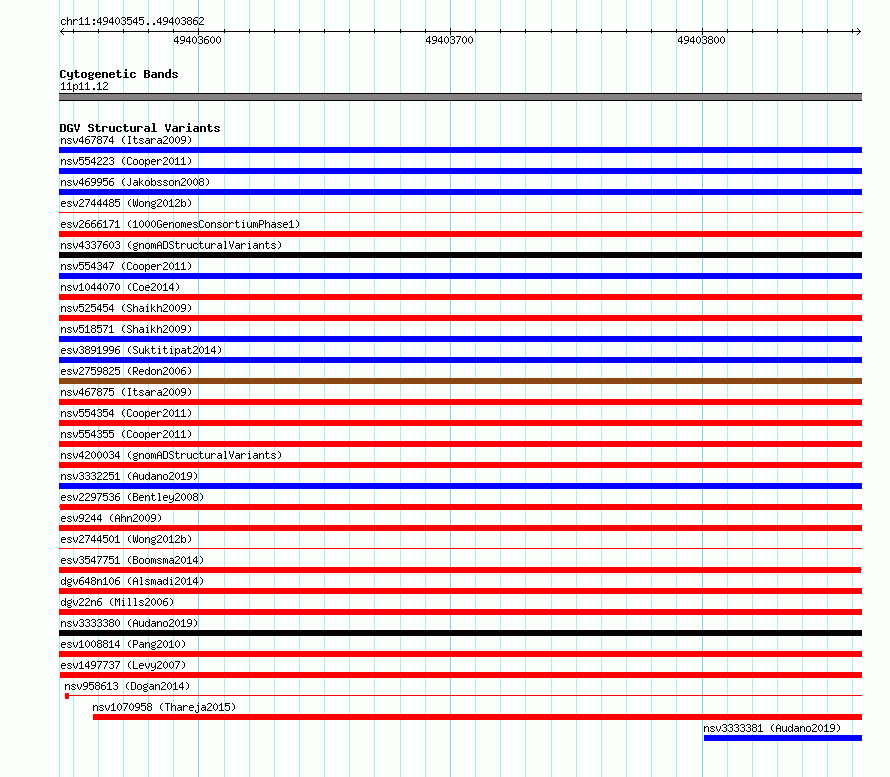This screenshot has height=777, width=890.
Task: Select the dgv22n6 (Mills2006) label
Action: tap(117, 602)
